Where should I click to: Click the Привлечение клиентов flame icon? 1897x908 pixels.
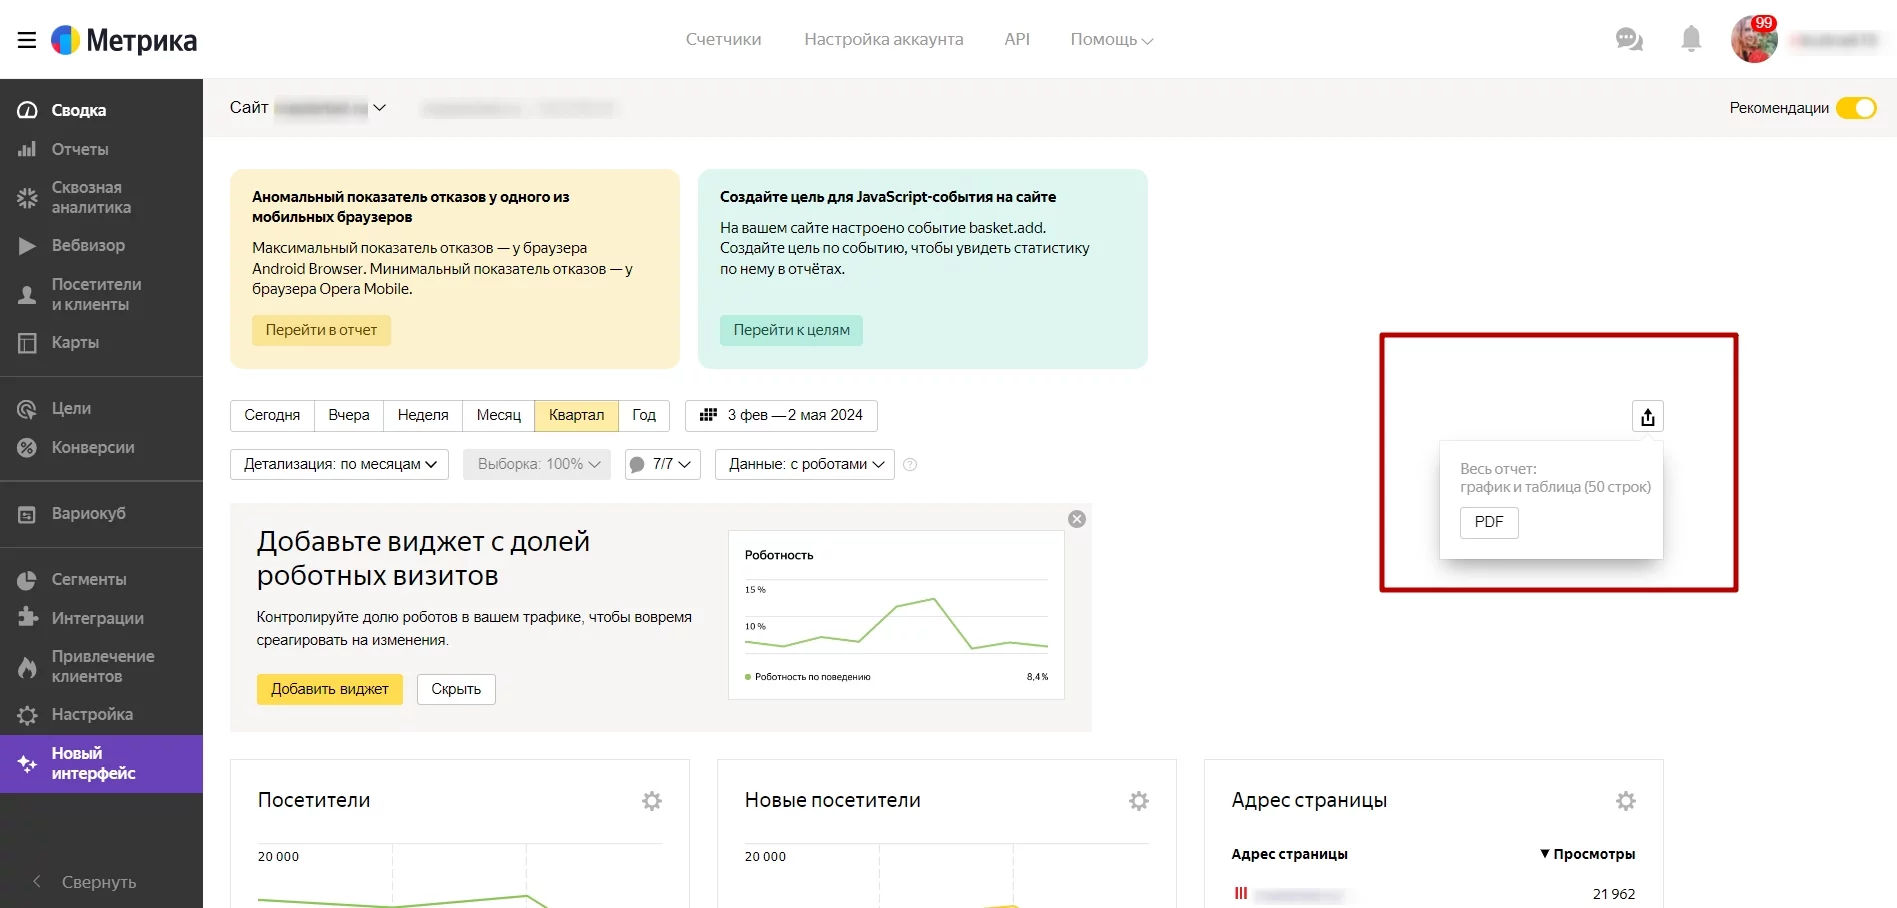pyautogui.click(x=27, y=666)
